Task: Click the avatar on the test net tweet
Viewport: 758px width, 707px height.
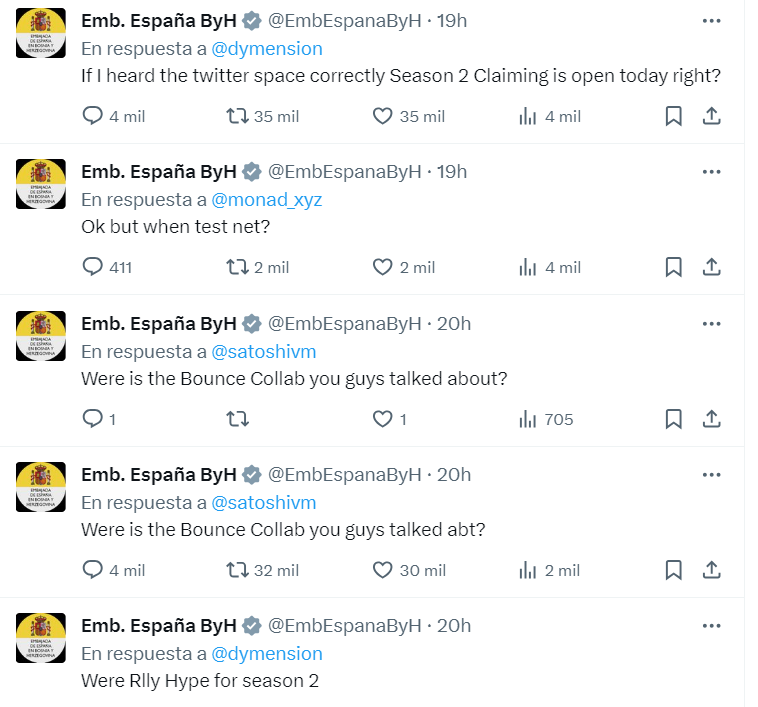Action: 41,184
